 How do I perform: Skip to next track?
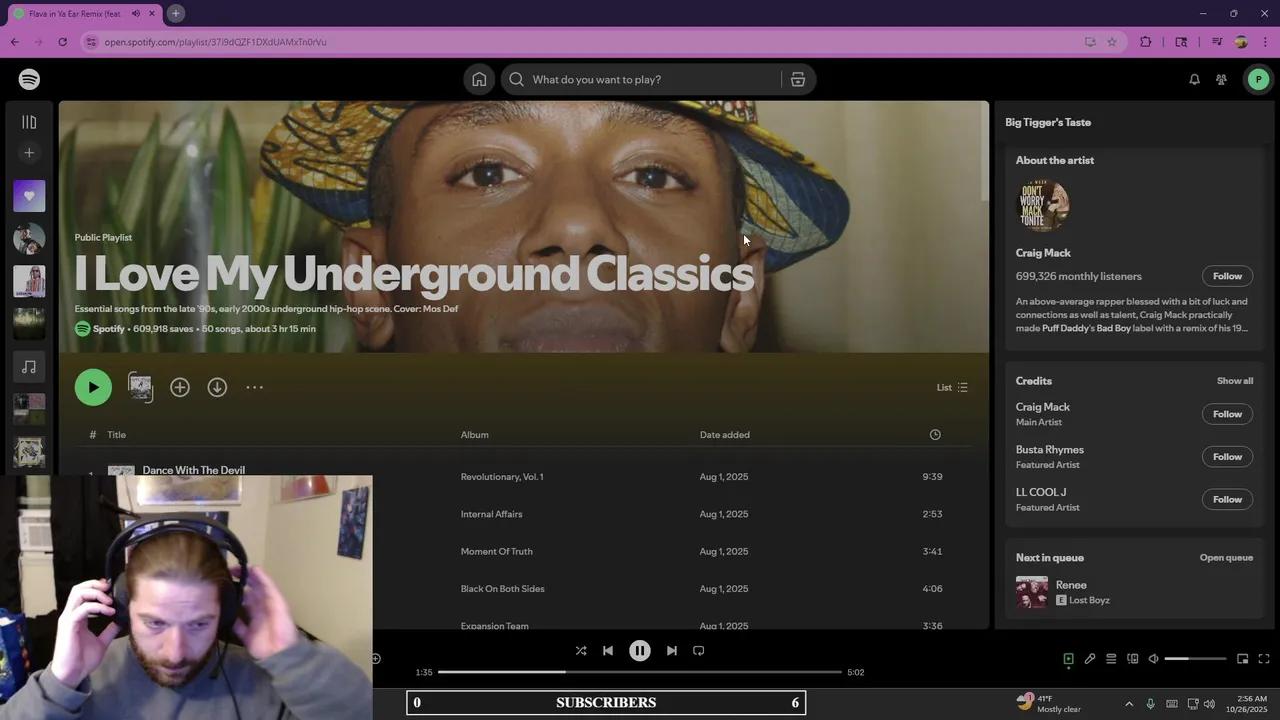672,651
